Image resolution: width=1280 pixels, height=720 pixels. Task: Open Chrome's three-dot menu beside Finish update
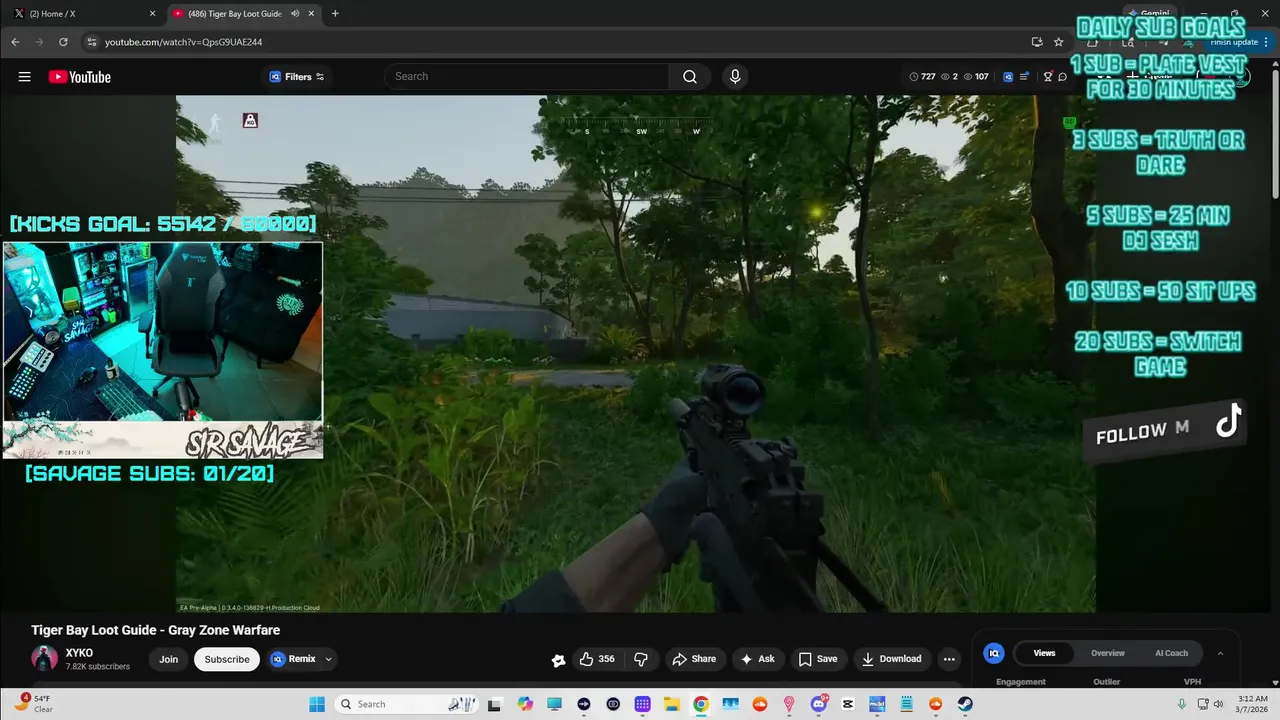point(1266,42)
